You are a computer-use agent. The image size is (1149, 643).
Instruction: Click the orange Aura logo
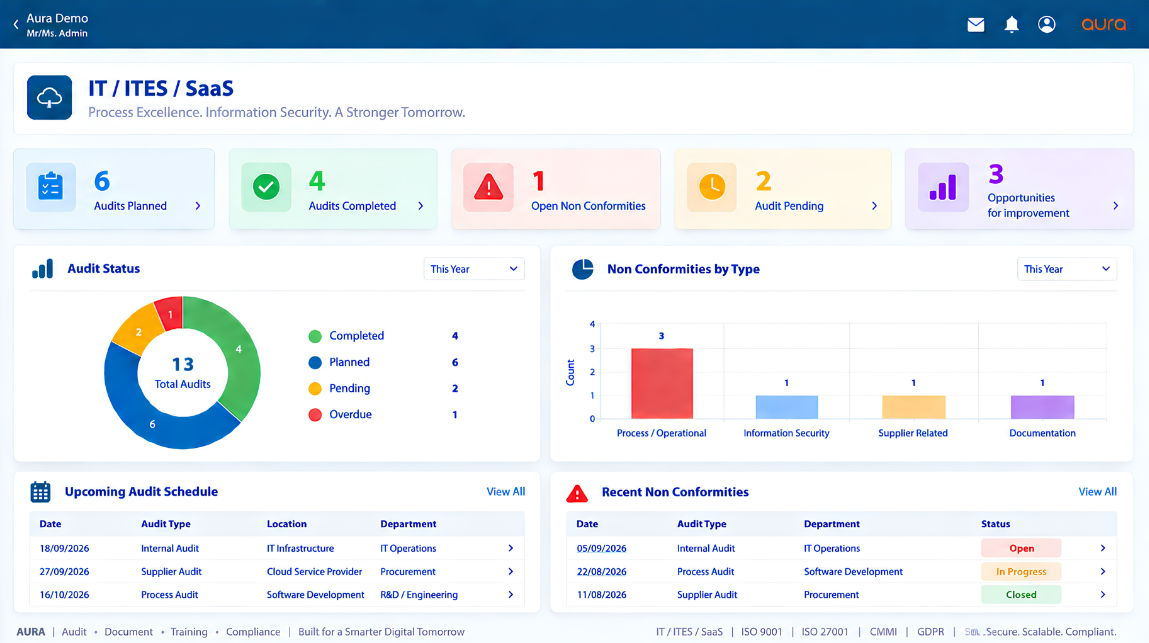click(x=1104, y=24)
